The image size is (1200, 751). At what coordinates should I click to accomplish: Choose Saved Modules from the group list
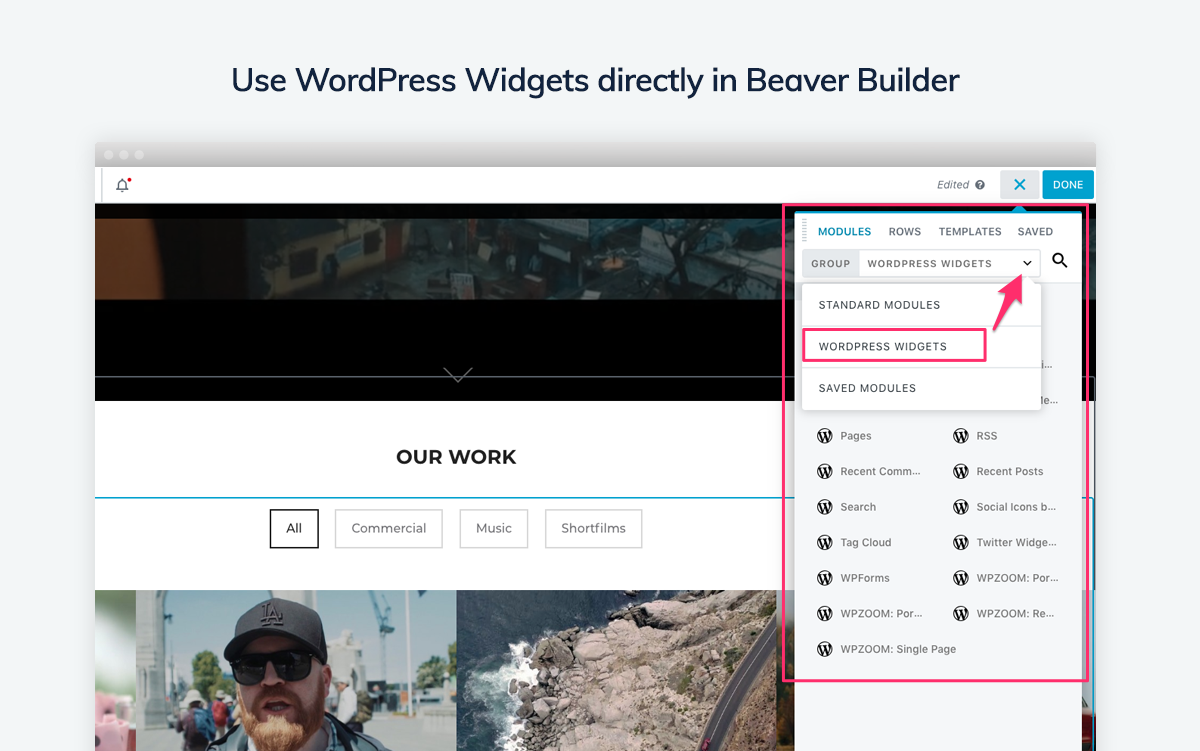coord(921,388)
